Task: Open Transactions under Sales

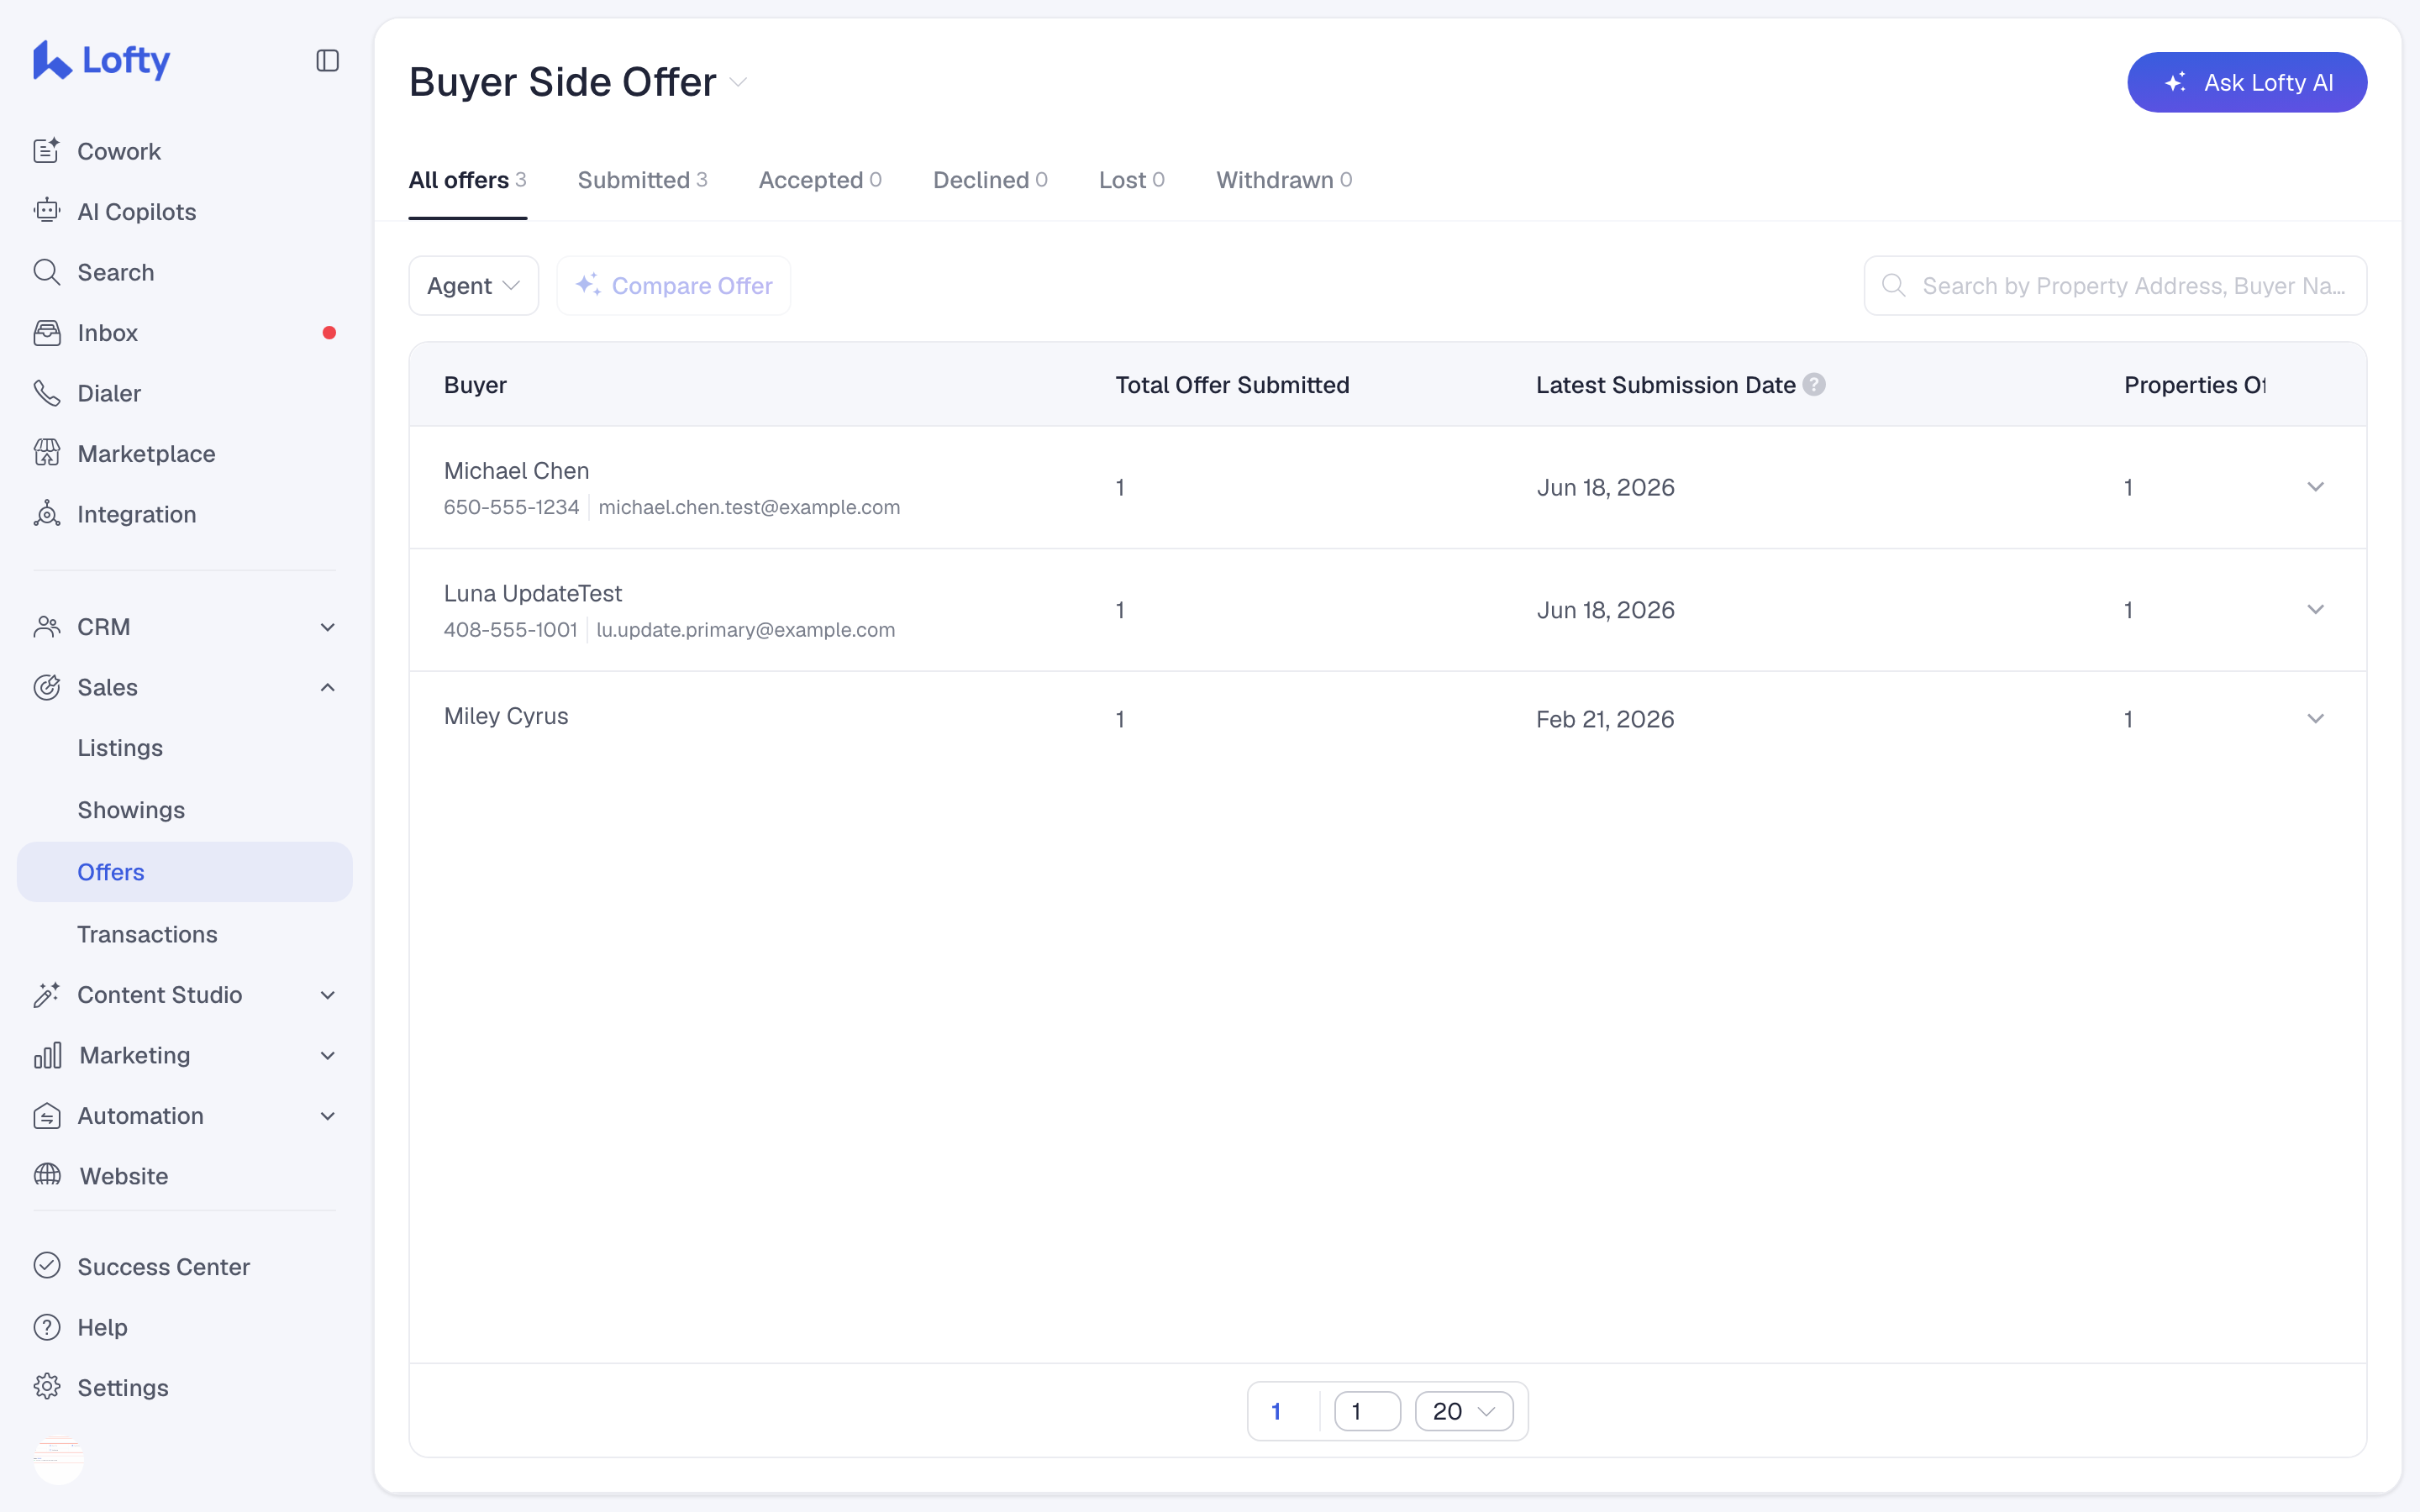Action: pyautogui.click(x=147, y=934)
